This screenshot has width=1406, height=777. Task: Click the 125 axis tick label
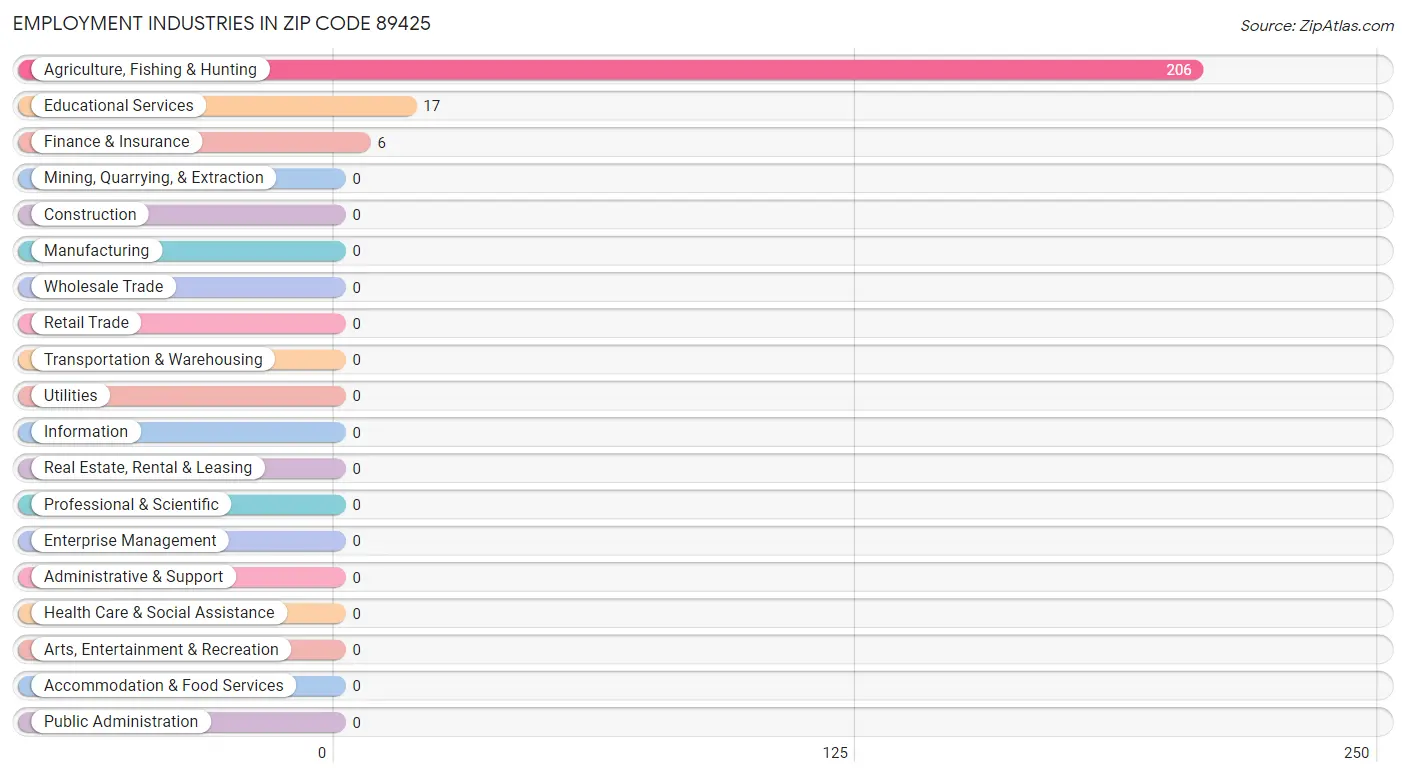pyautogui.click(x=835, y=753)
